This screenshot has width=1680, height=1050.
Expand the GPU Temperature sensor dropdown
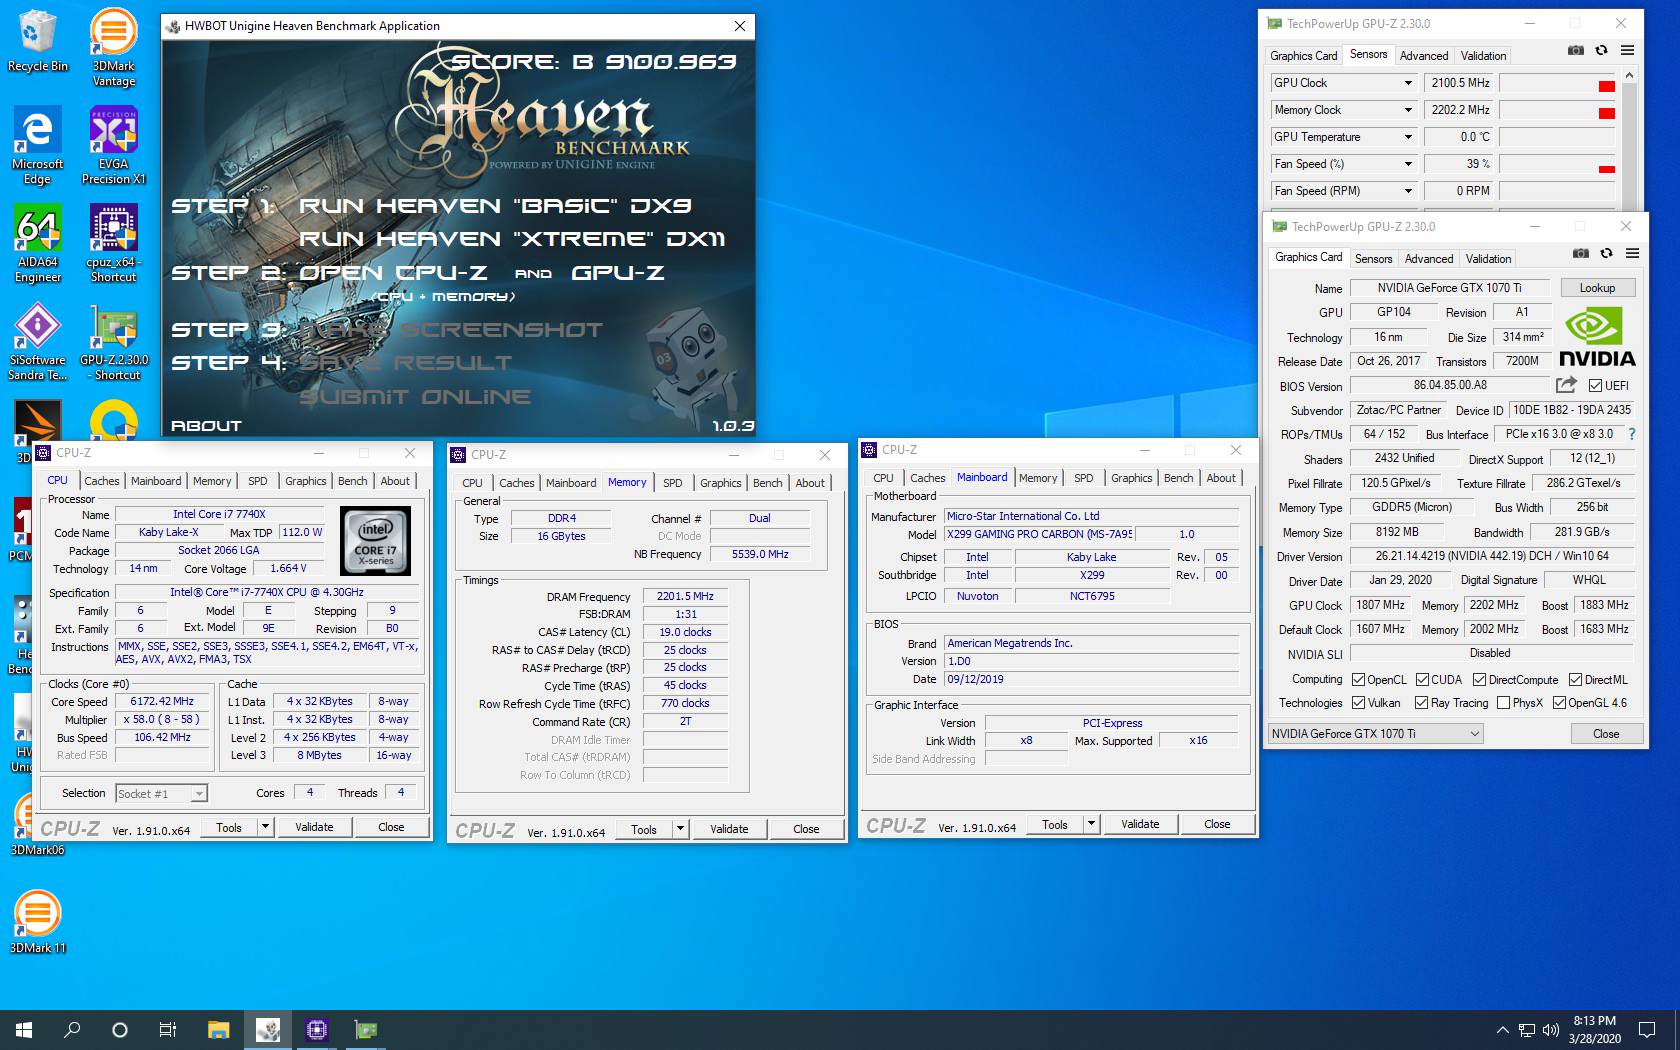pos(1408,137)
